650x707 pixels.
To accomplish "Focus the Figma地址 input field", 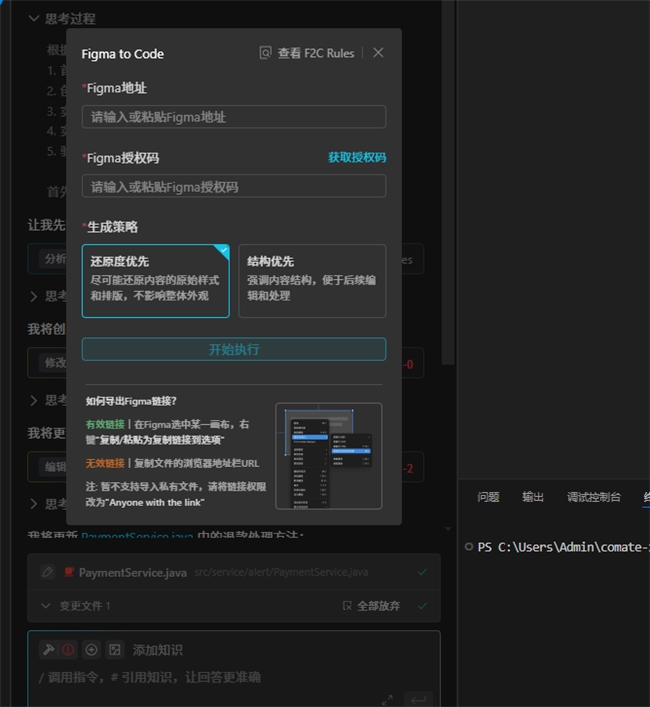I will click(233, 117).
